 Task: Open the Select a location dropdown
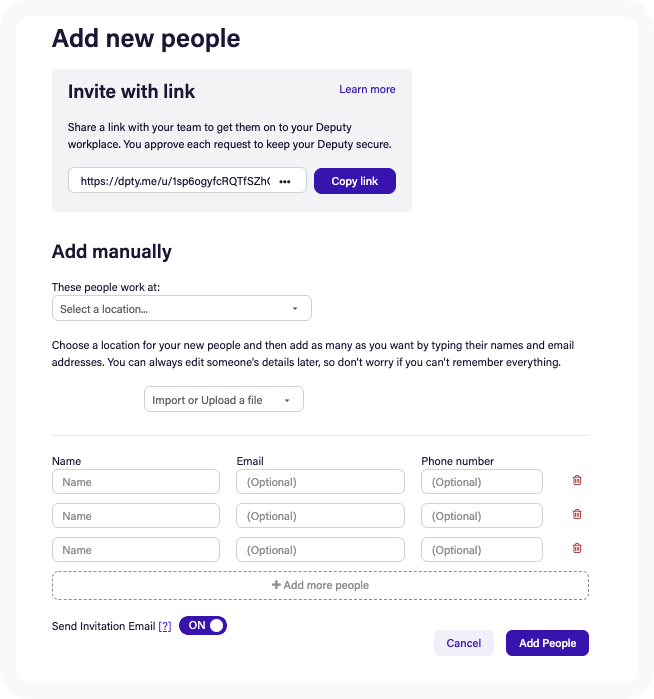point(181,309)
